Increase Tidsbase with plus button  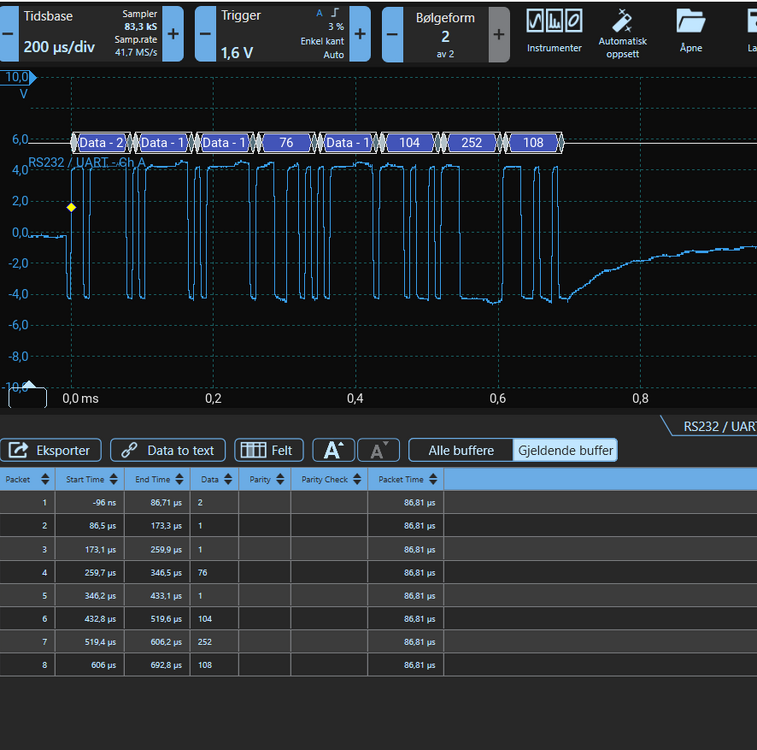point(173,33)
